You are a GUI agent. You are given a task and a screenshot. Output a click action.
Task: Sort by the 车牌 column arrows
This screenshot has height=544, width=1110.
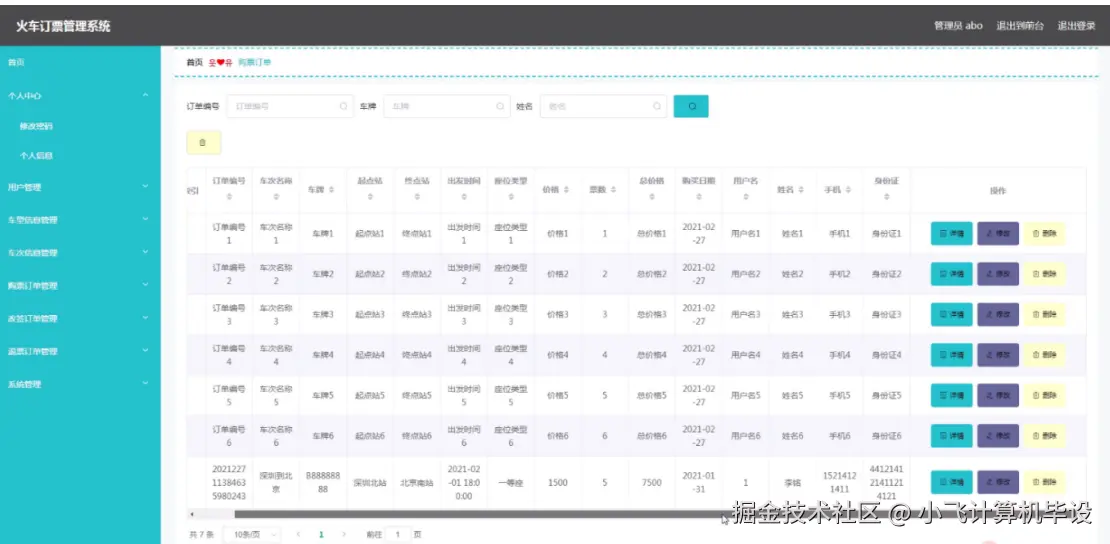(x=331, y=191)
